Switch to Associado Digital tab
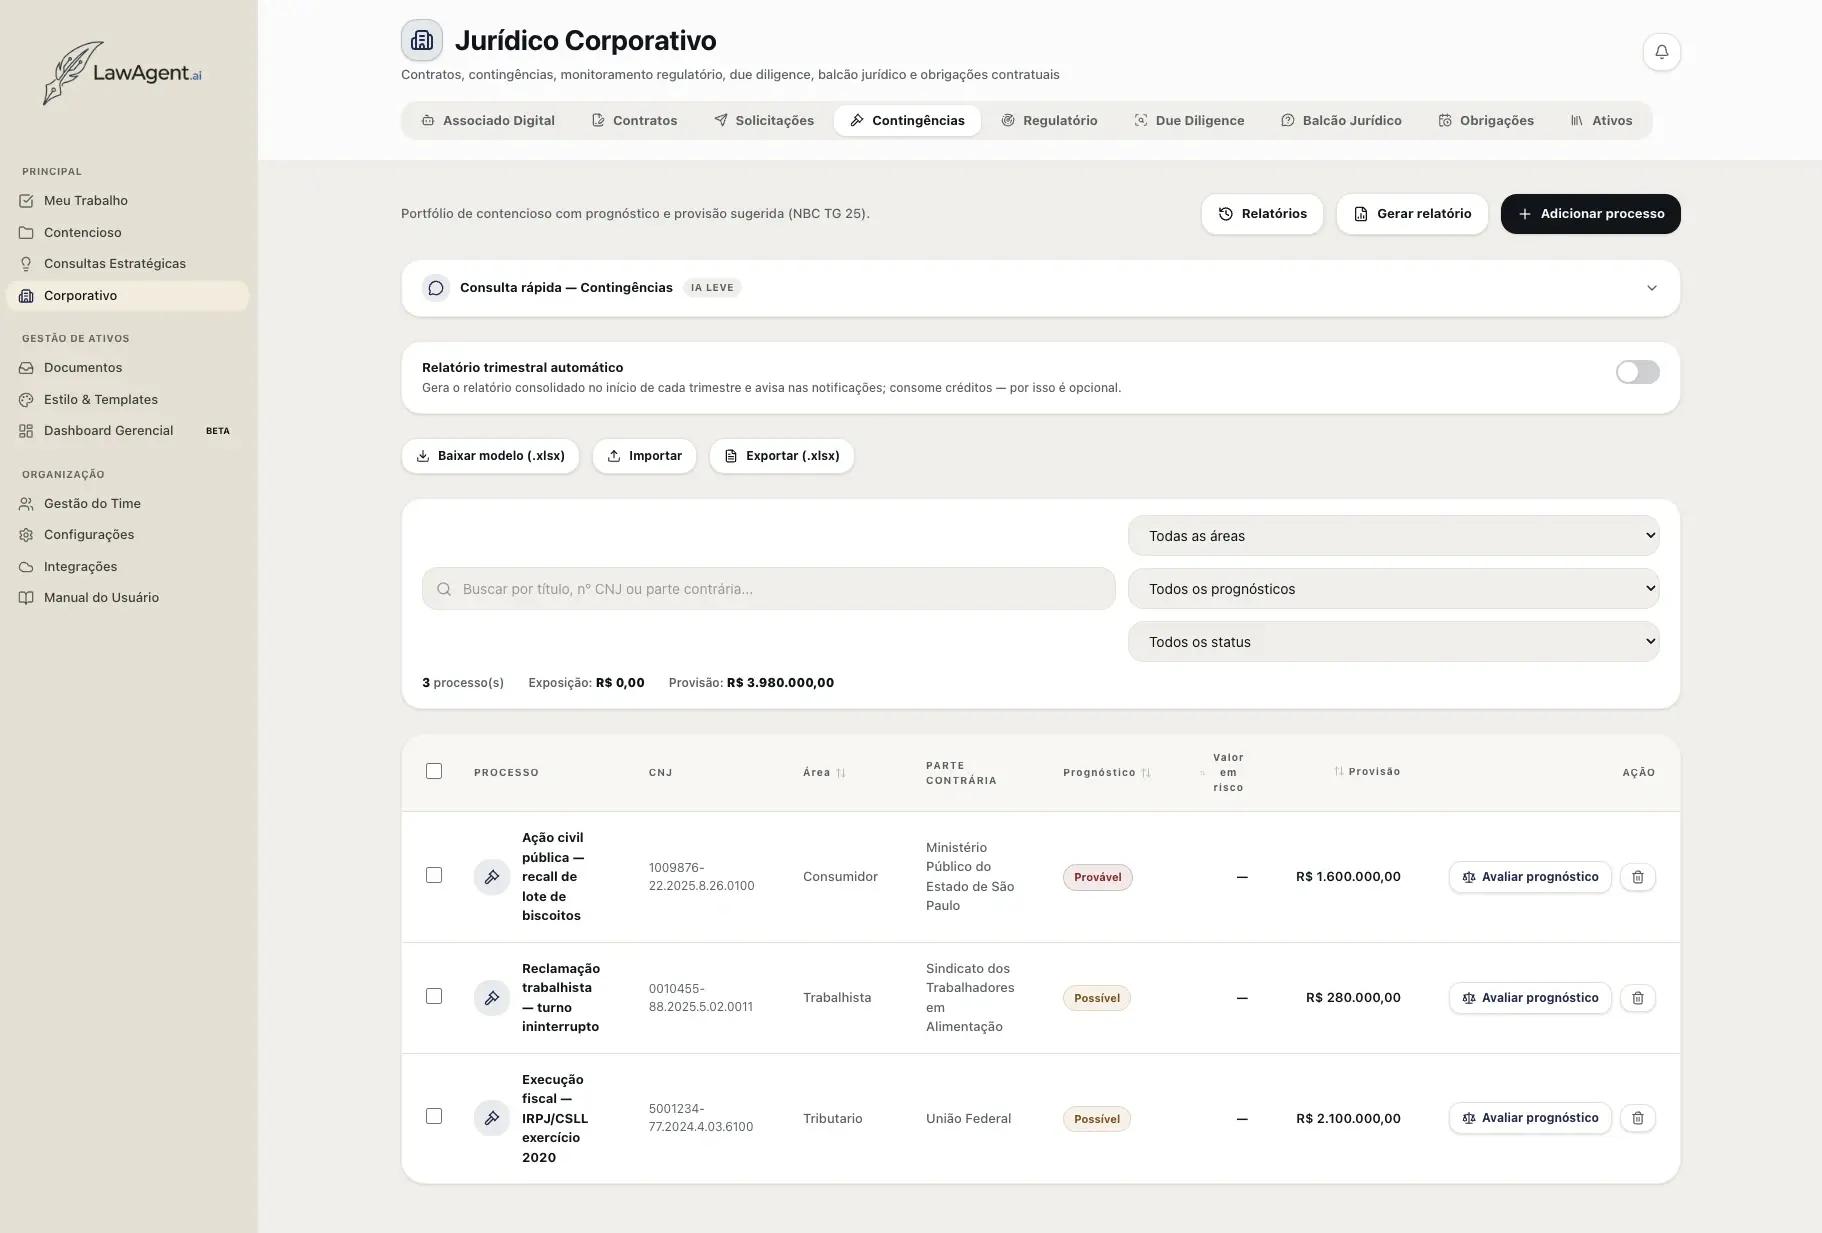The image size is (1822, 1233). click(x=488, y=121)
